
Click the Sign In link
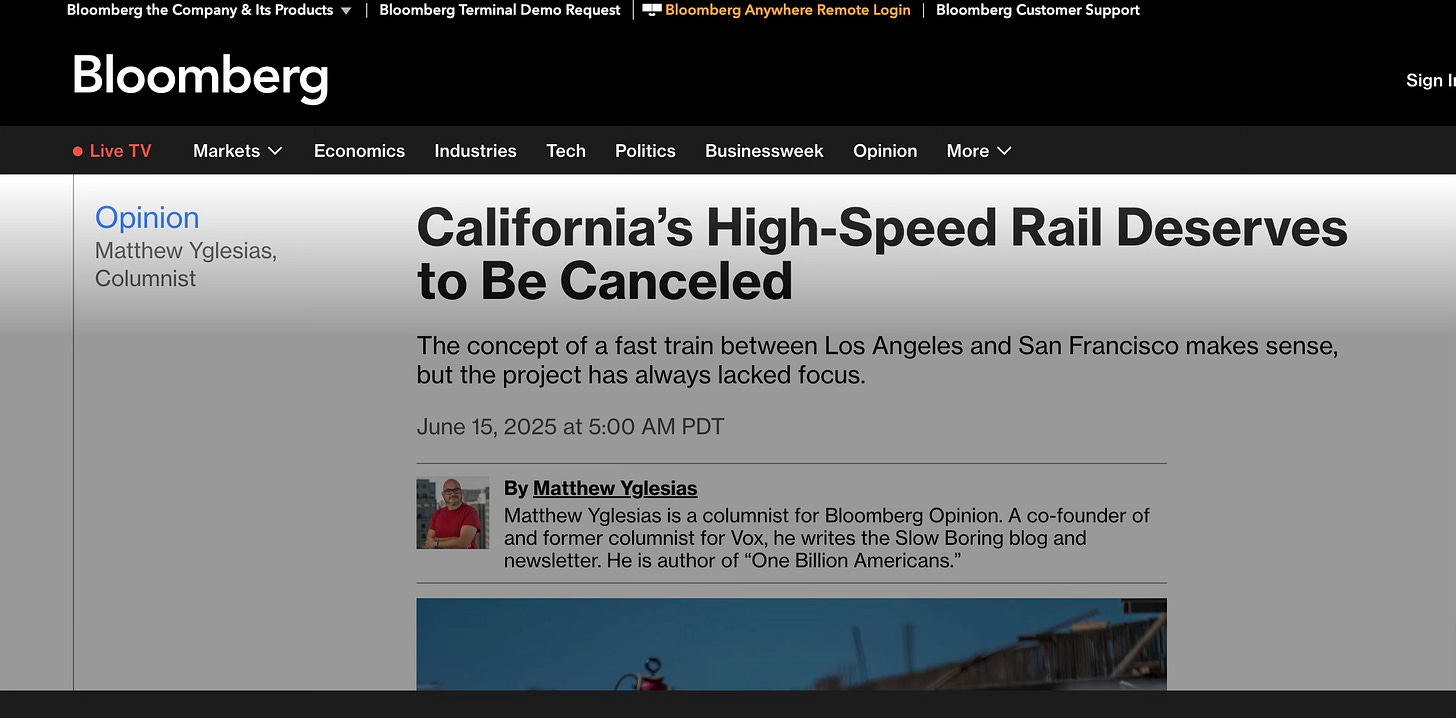point(1430,81)
